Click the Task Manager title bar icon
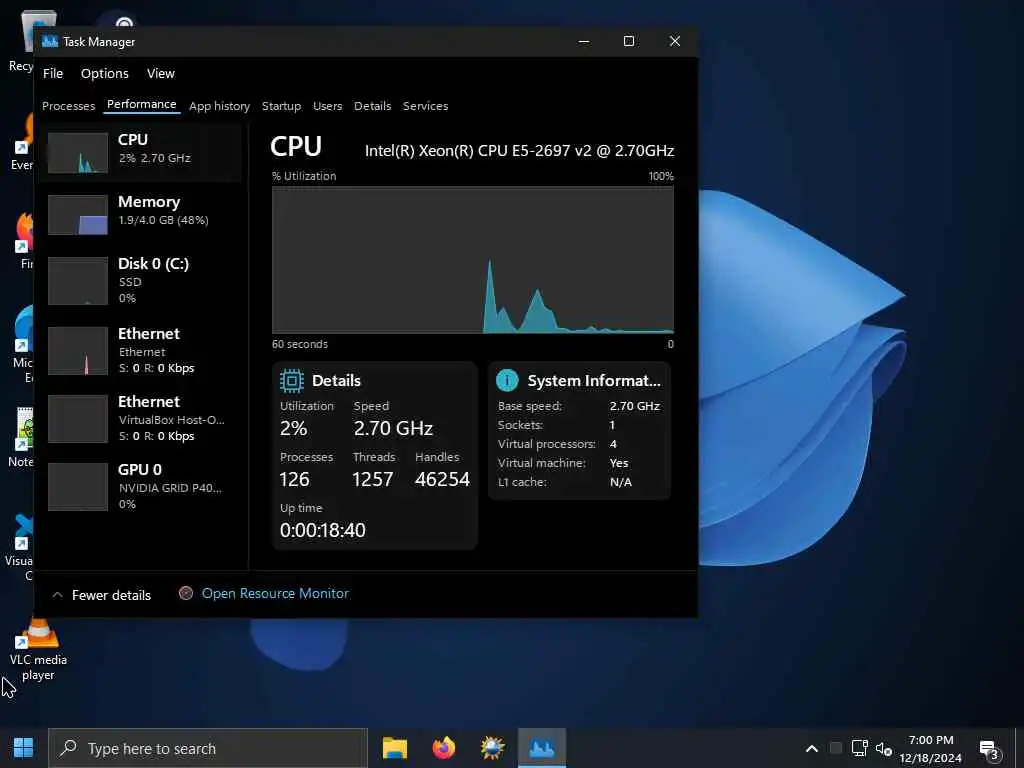1024x768 pixels. tap(50, 42)
